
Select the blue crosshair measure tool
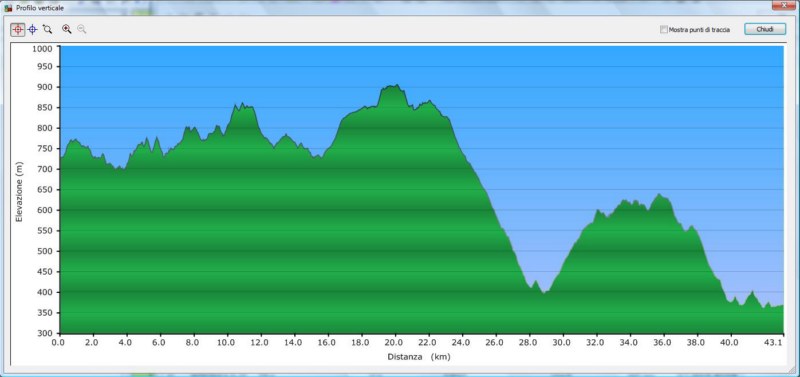point(33,30)
